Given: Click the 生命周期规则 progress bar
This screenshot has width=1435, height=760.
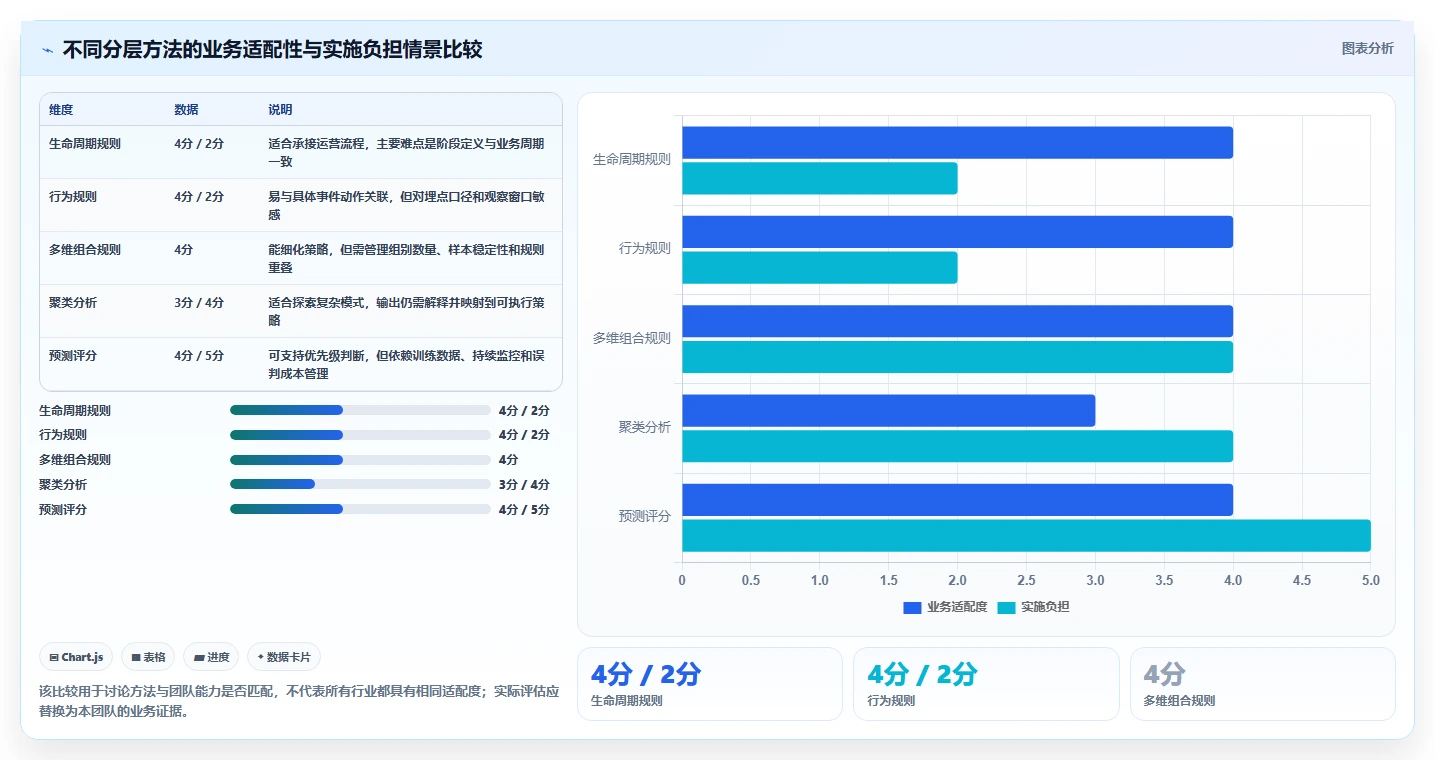Looking at the screenshot, I should tap(360, 410).
